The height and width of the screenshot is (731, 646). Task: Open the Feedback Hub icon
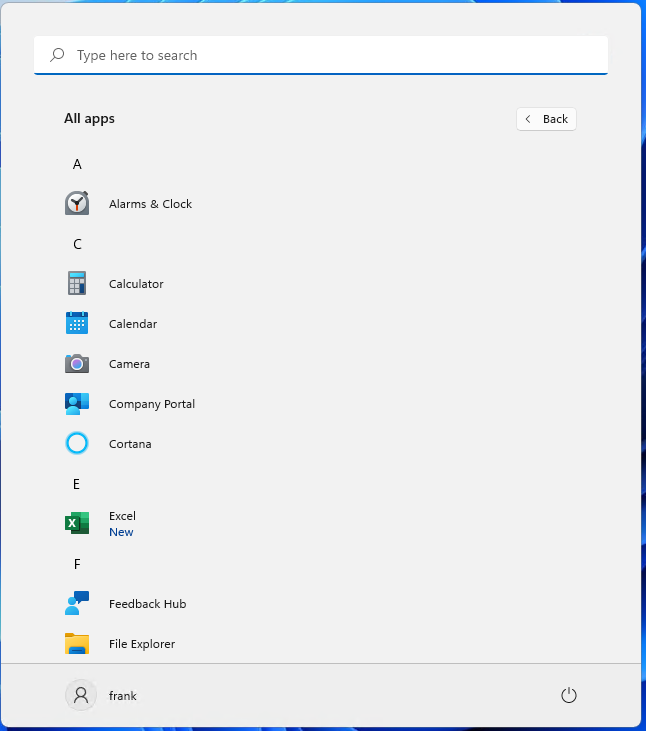tap(77, 603)
